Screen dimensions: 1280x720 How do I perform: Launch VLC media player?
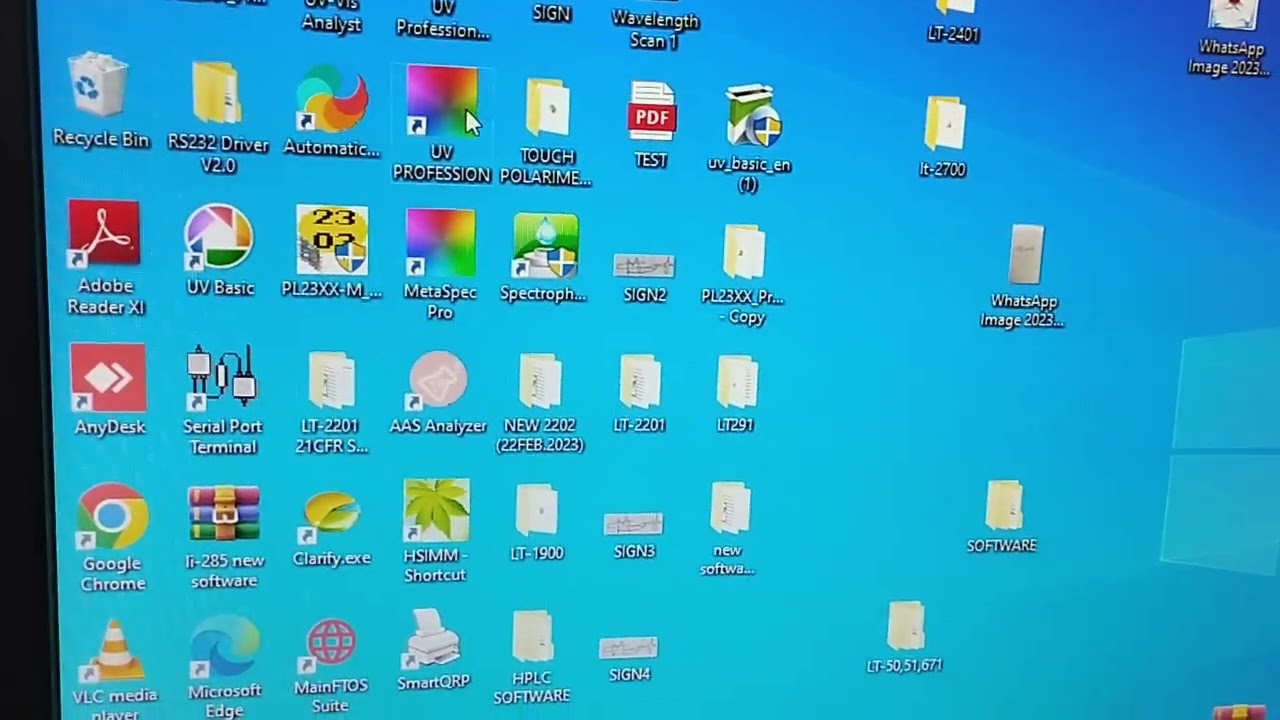[114, 651]
